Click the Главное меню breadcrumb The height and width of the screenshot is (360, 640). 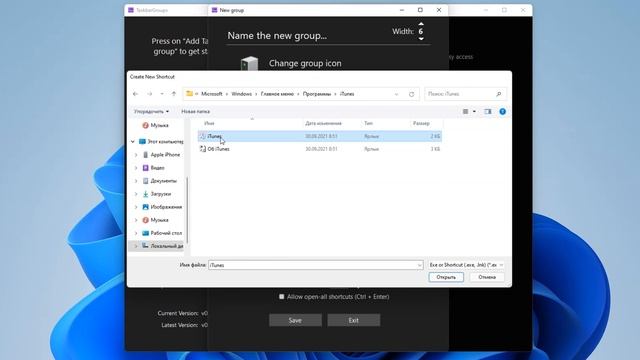[x=277, y=94]
